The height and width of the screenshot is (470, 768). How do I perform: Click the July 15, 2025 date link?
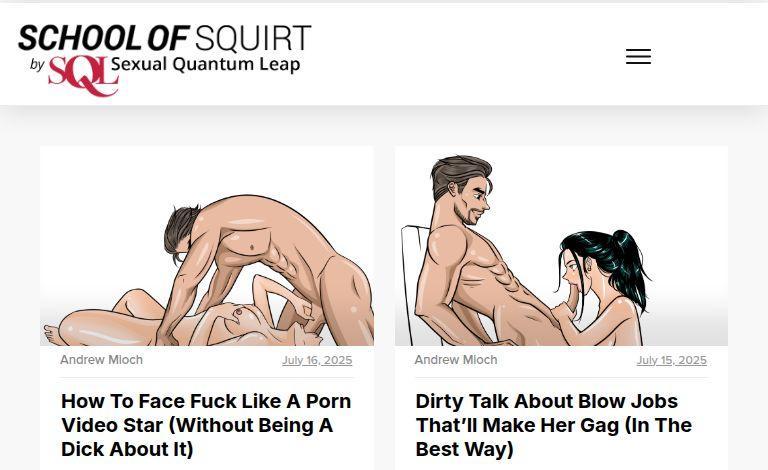coord(672,360)
